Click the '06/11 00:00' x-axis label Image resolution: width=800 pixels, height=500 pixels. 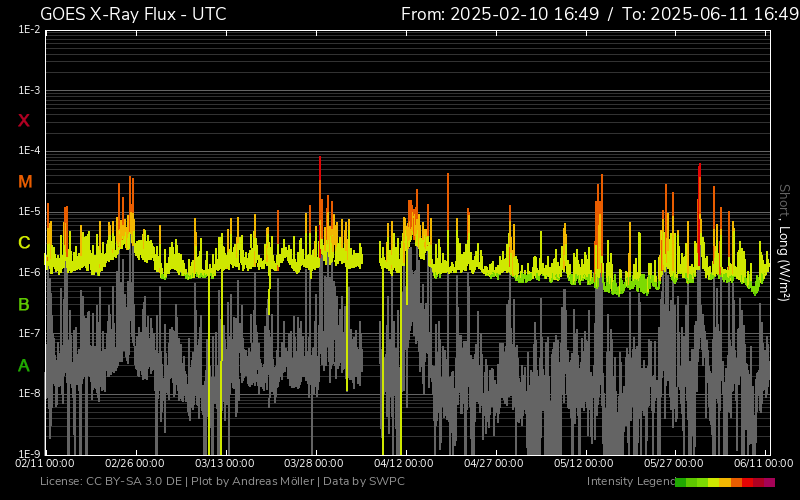click(x=763, y=464)
